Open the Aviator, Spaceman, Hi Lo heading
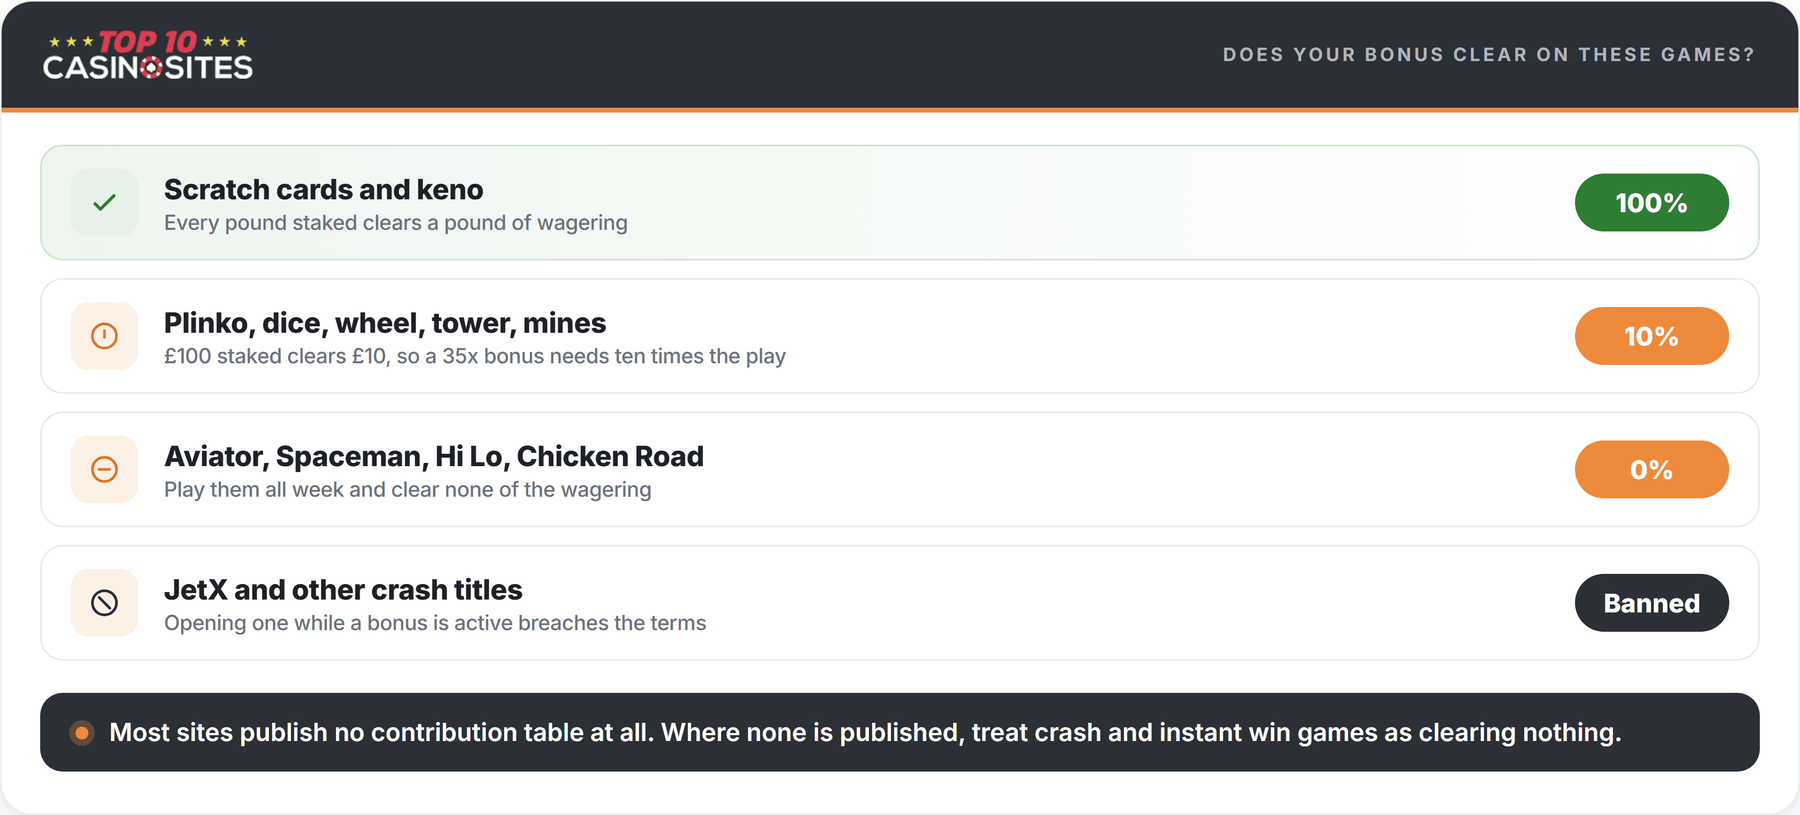Viewport: 1800px width, 815px height. (434, 456)
